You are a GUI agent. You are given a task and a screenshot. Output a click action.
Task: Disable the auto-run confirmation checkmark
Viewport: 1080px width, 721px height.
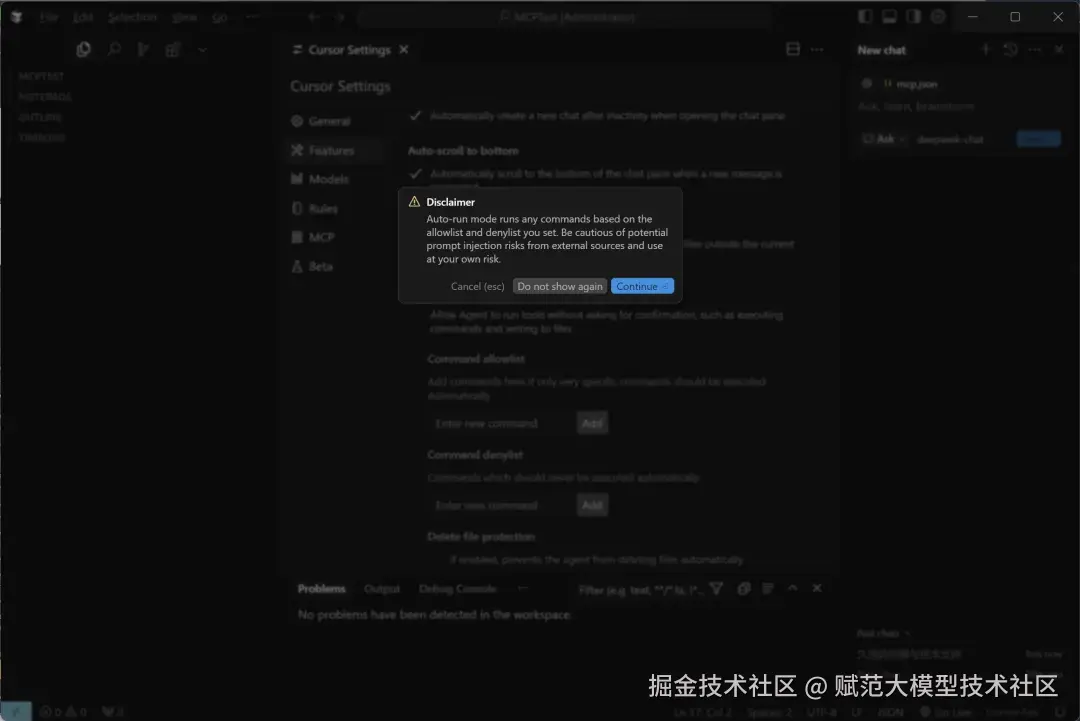point(414,314)
